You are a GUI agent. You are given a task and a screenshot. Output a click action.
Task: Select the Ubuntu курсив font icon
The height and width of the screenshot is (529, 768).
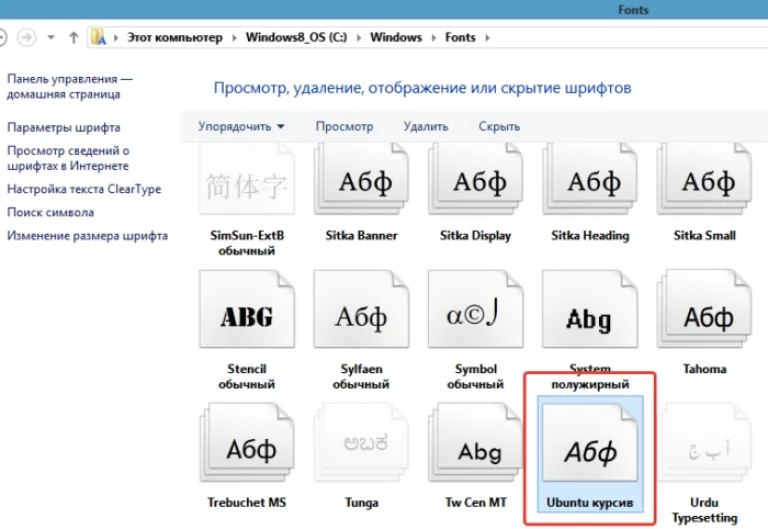590,443
